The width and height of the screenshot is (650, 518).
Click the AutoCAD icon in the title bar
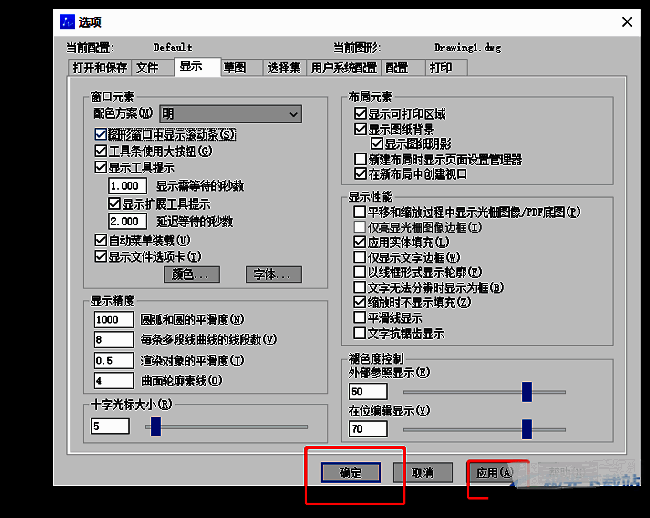coord(67,21)
